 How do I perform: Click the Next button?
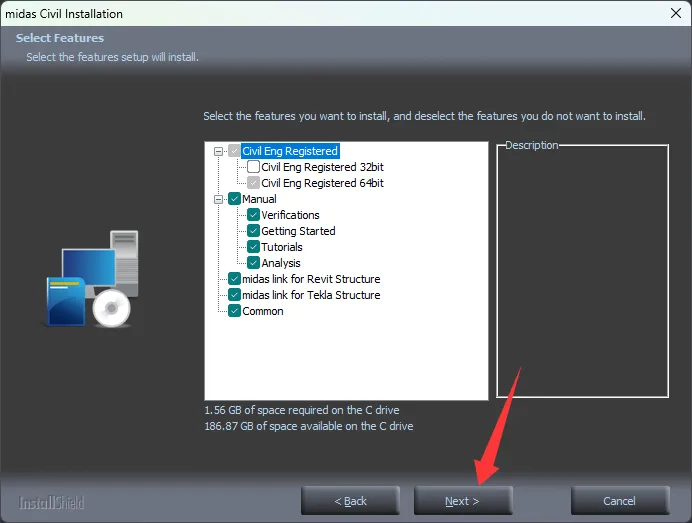click(463, 501)
